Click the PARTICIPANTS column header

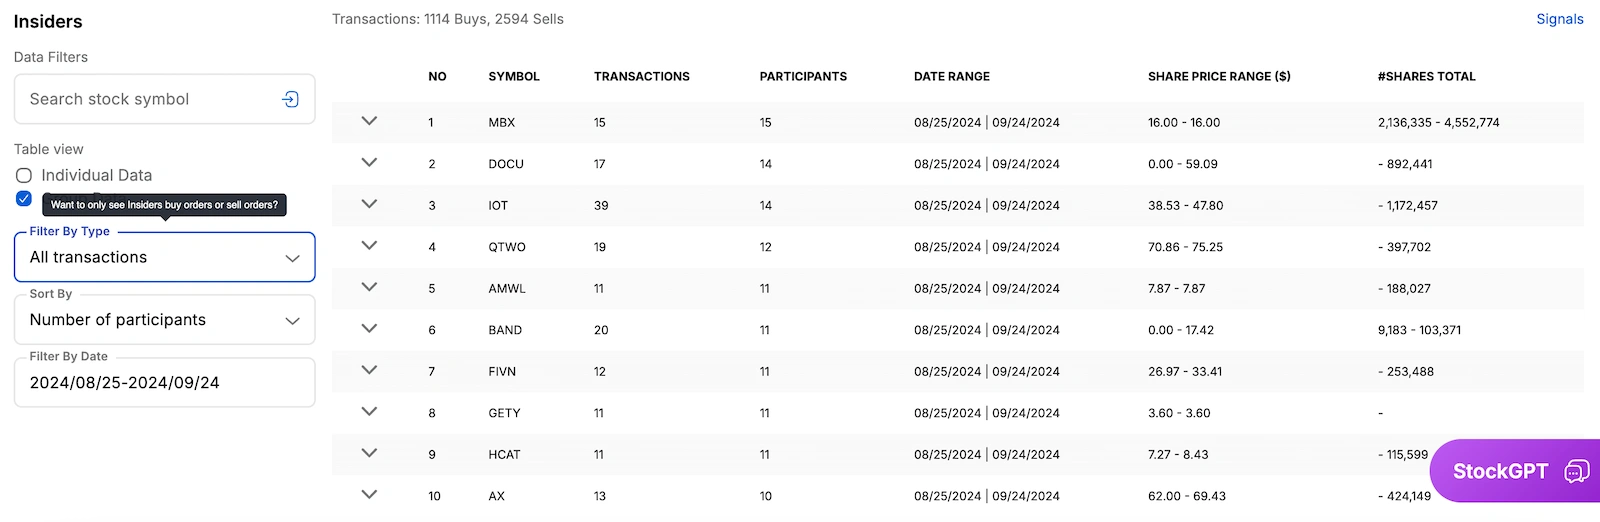(x=803, y=76)
